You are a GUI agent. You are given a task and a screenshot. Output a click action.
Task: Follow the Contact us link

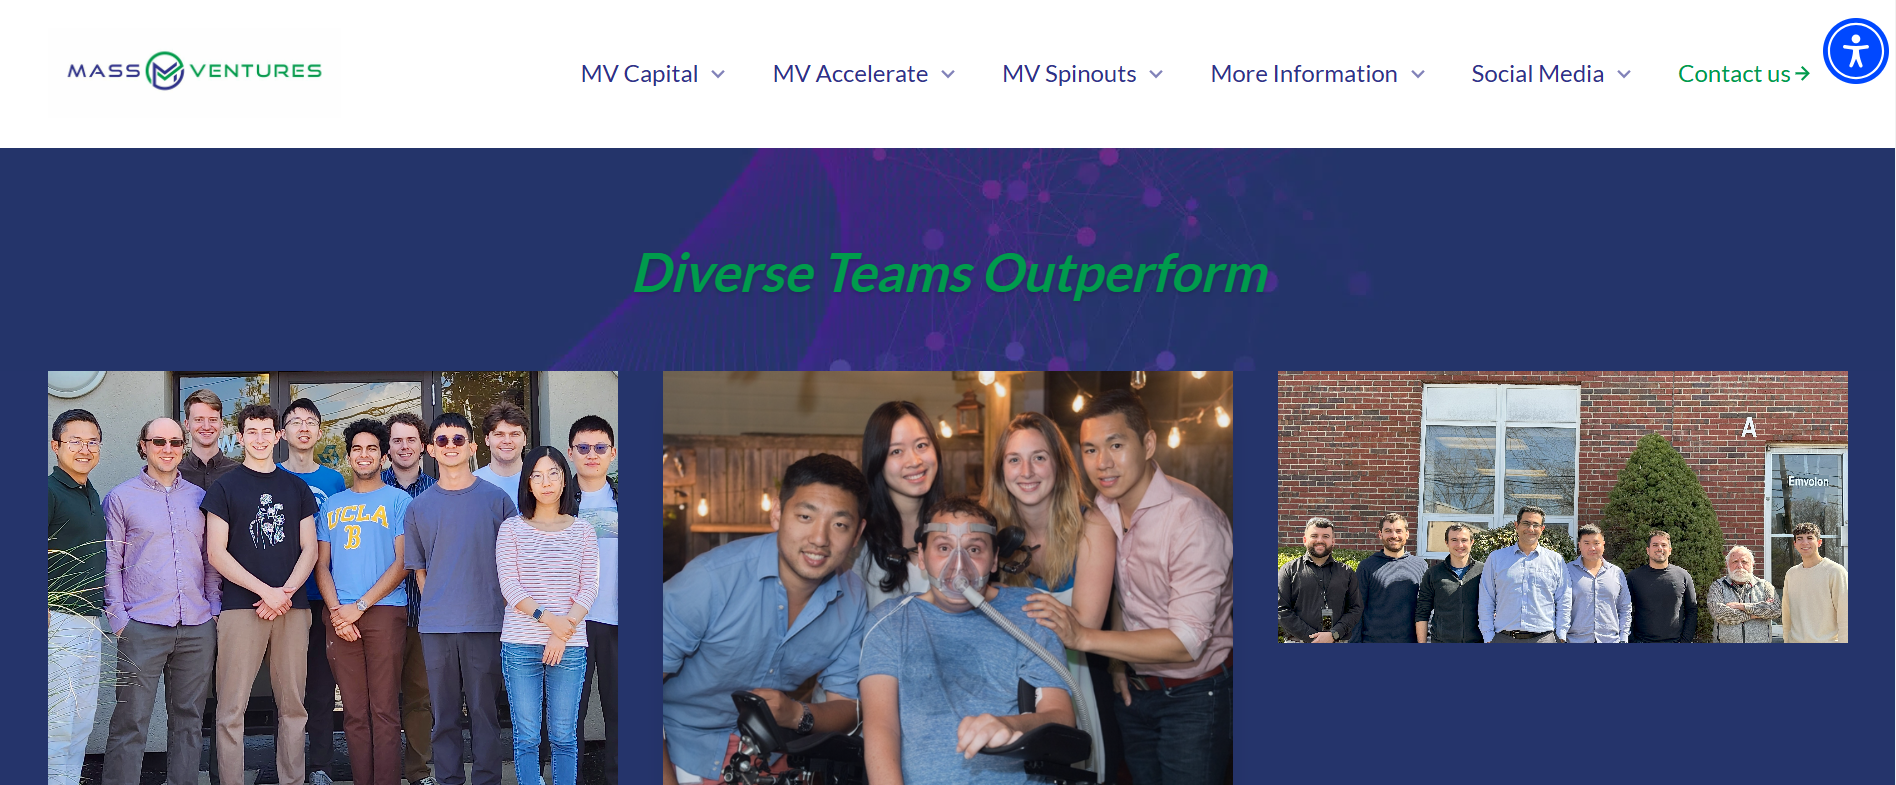click(1734, 74)
